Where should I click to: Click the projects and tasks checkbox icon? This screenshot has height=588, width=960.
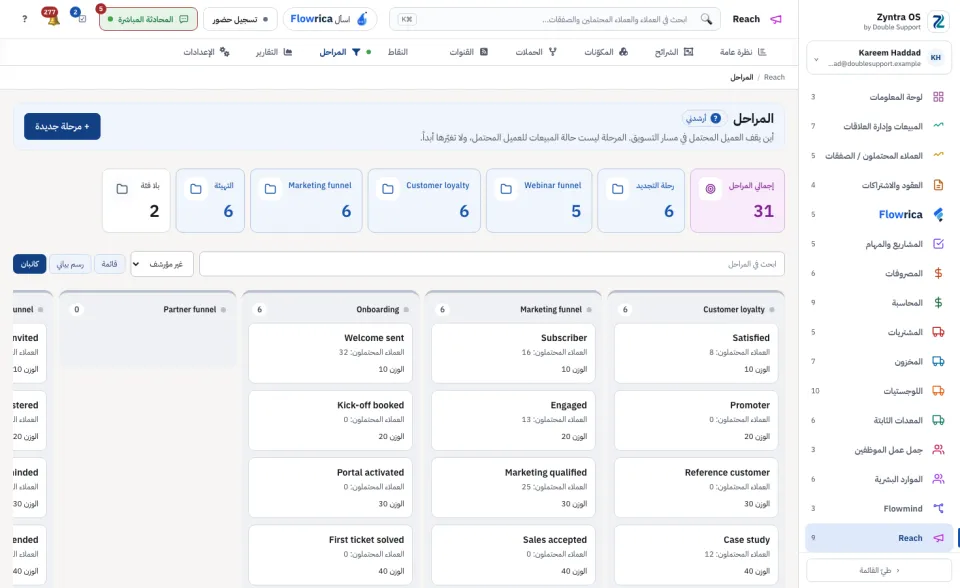point(938,244)
